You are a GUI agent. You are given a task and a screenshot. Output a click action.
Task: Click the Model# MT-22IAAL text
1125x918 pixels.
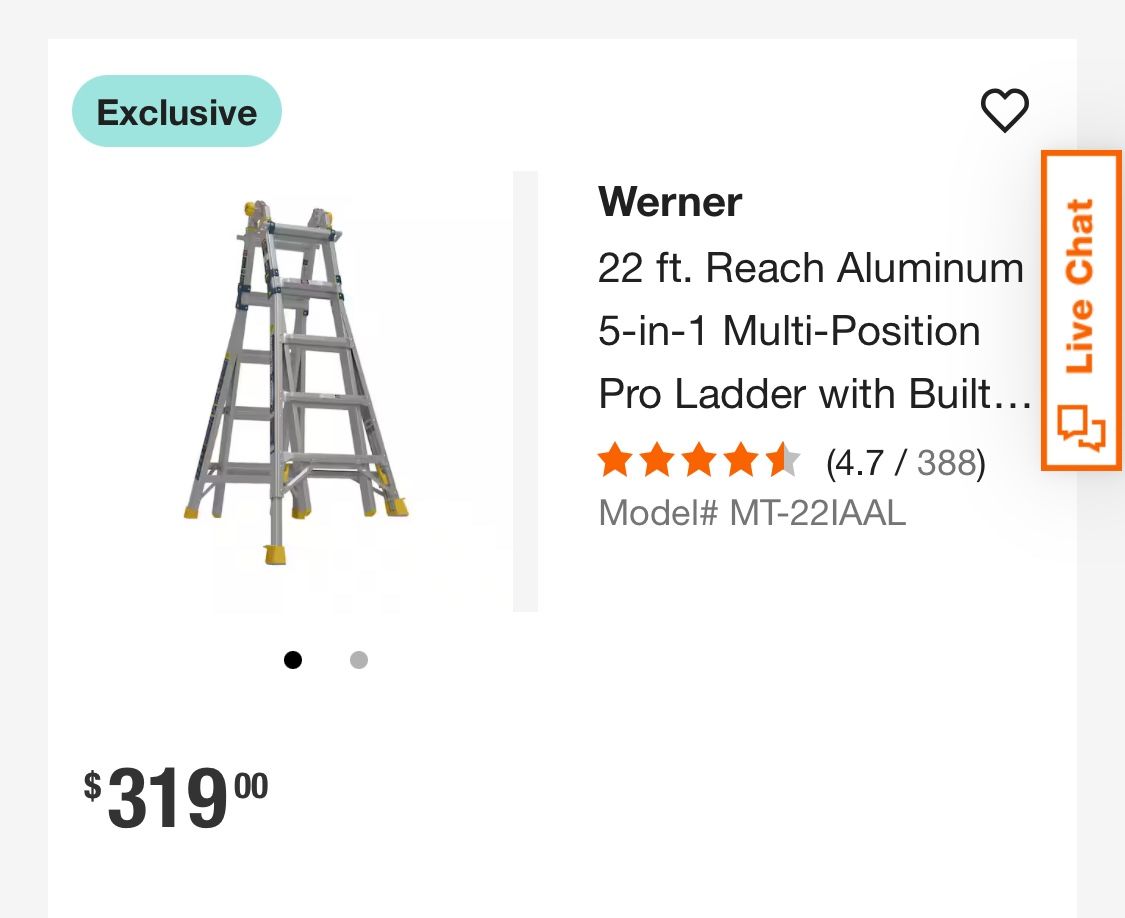pos(752,513)
